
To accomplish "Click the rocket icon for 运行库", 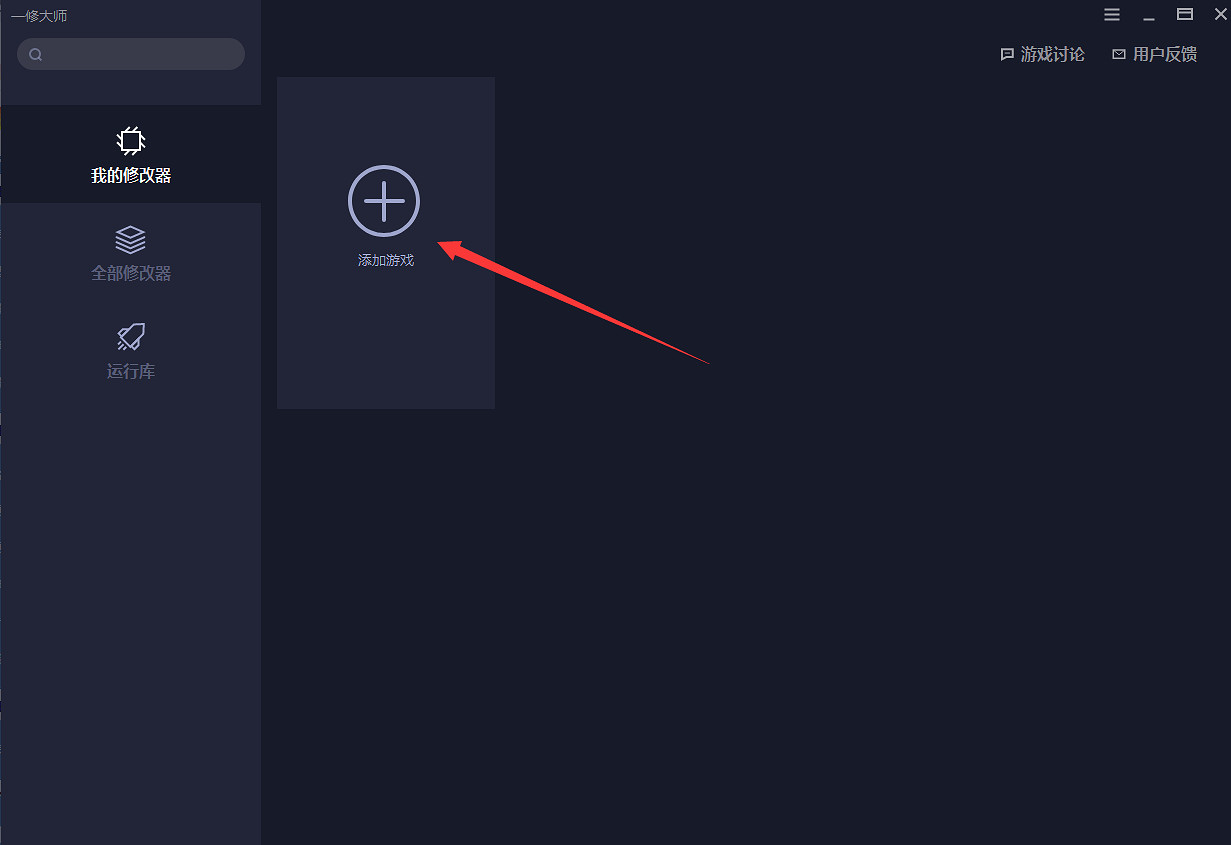I will click(x=131, y=337).
